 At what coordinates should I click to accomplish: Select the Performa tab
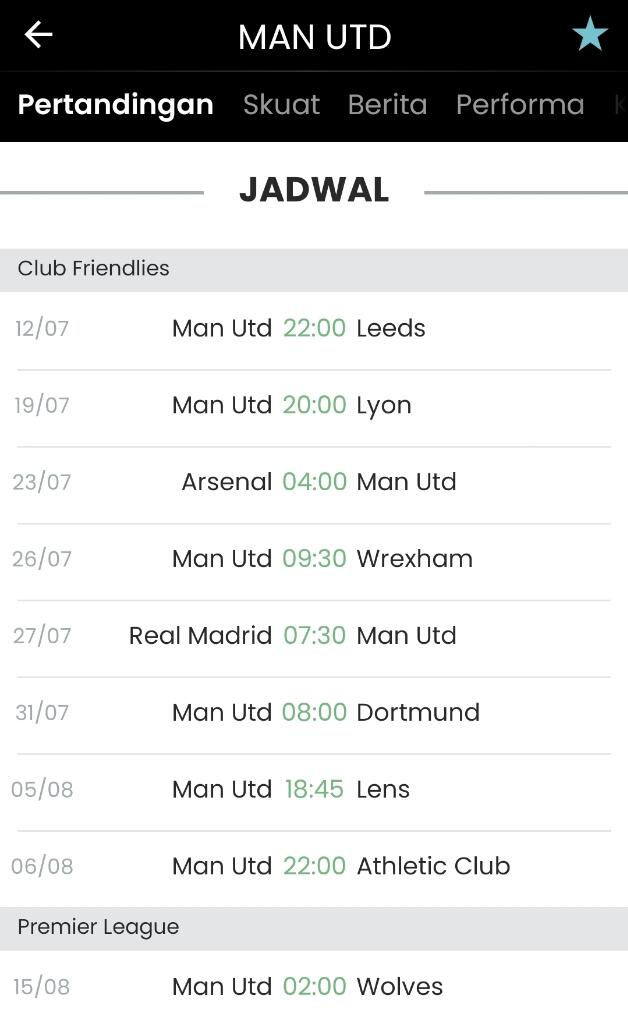tap(519, 105)
